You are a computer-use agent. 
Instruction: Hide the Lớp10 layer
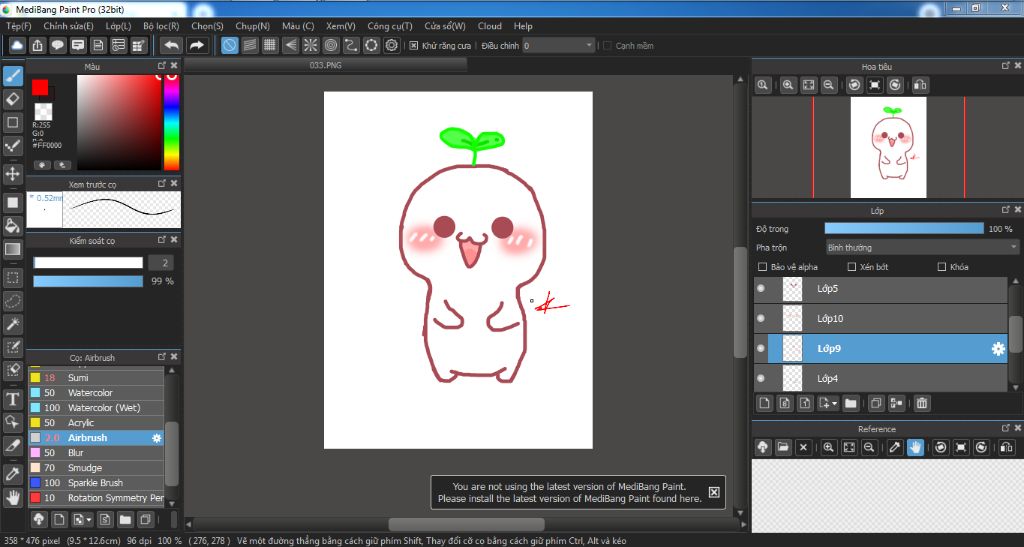coord(761,319)
